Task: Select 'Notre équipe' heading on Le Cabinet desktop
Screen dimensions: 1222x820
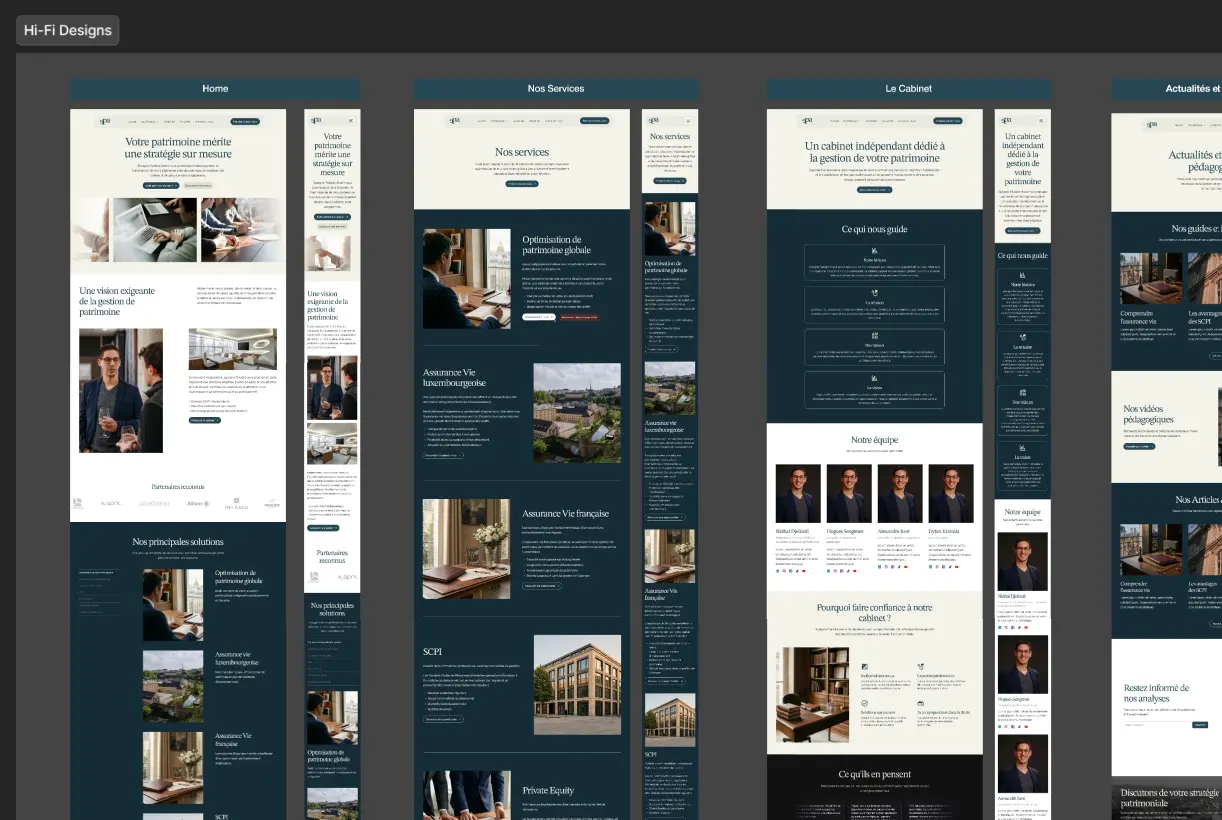Action: [x=875, y=440]
